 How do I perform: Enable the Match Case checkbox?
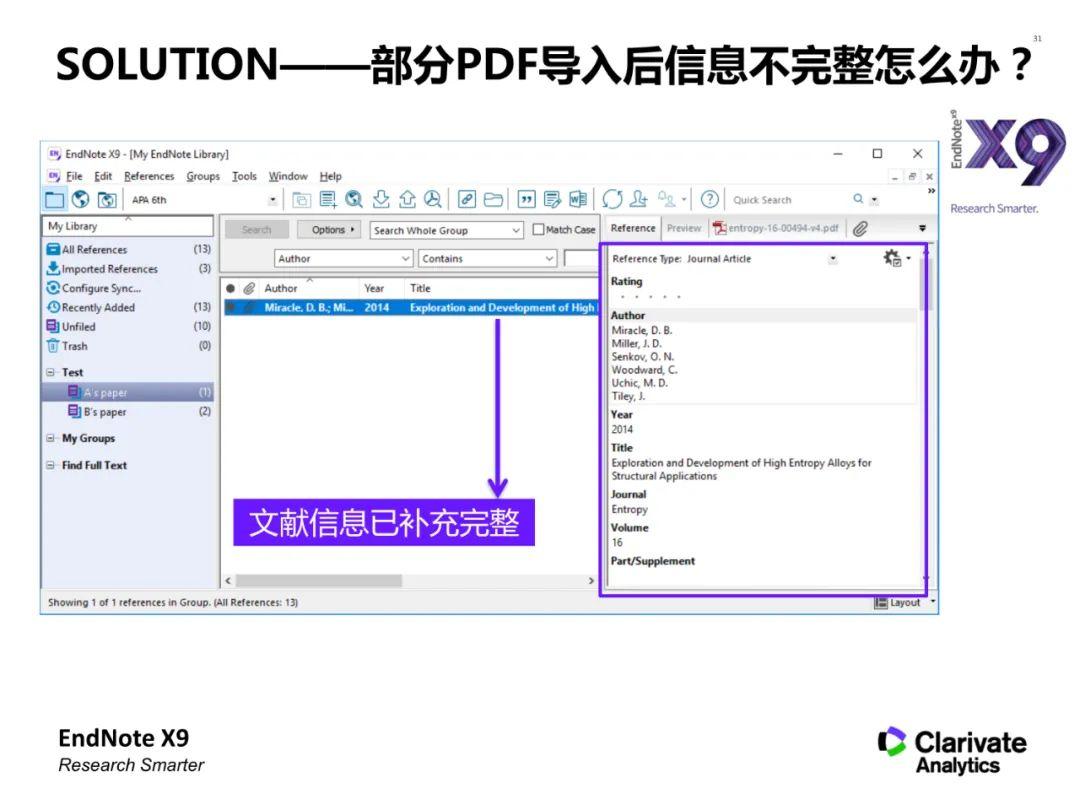[537, 229]
